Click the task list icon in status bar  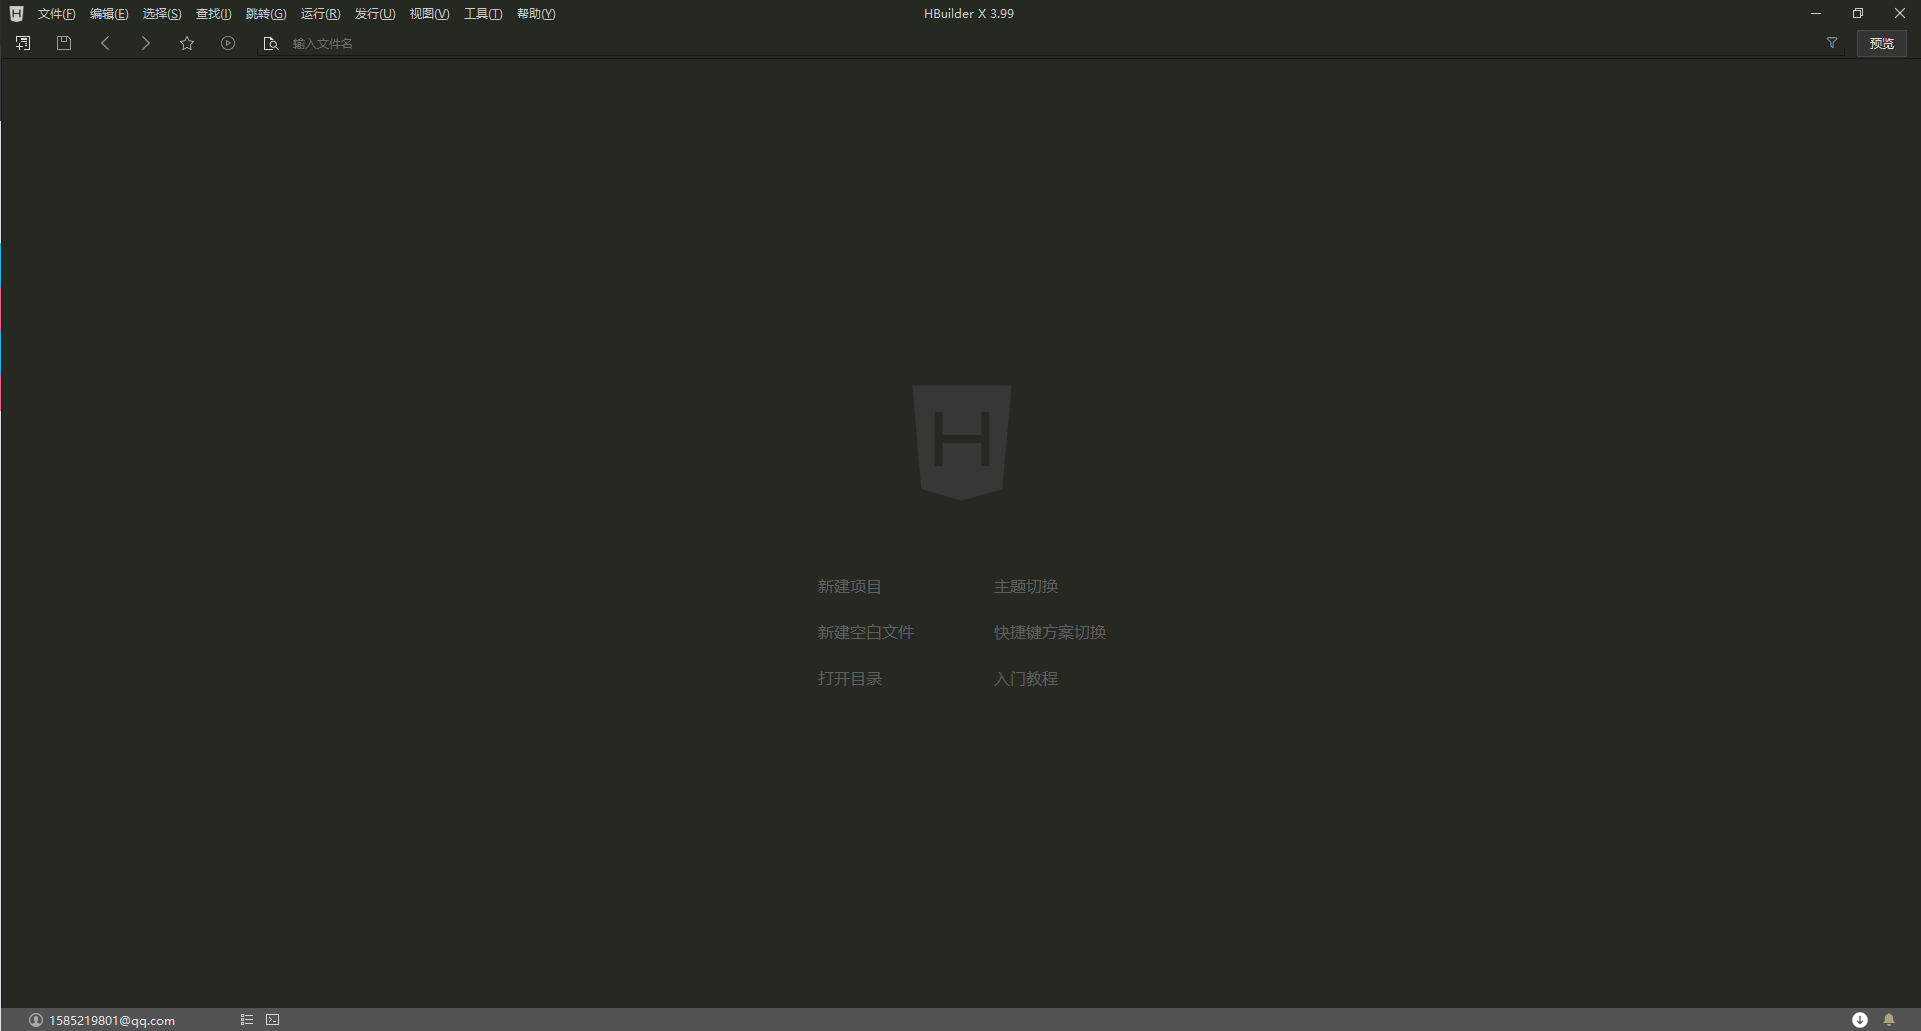coord(246,1019)
